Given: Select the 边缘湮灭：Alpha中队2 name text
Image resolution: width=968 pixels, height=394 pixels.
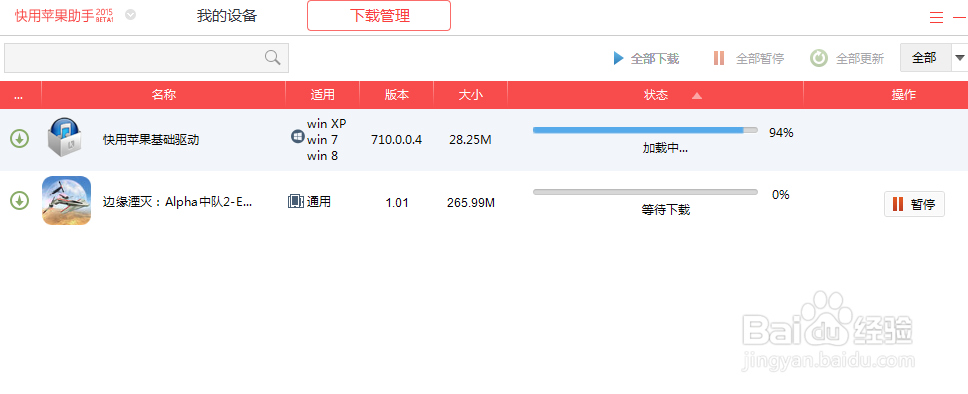Looking at the screenshot, I should tap(177, 201).
